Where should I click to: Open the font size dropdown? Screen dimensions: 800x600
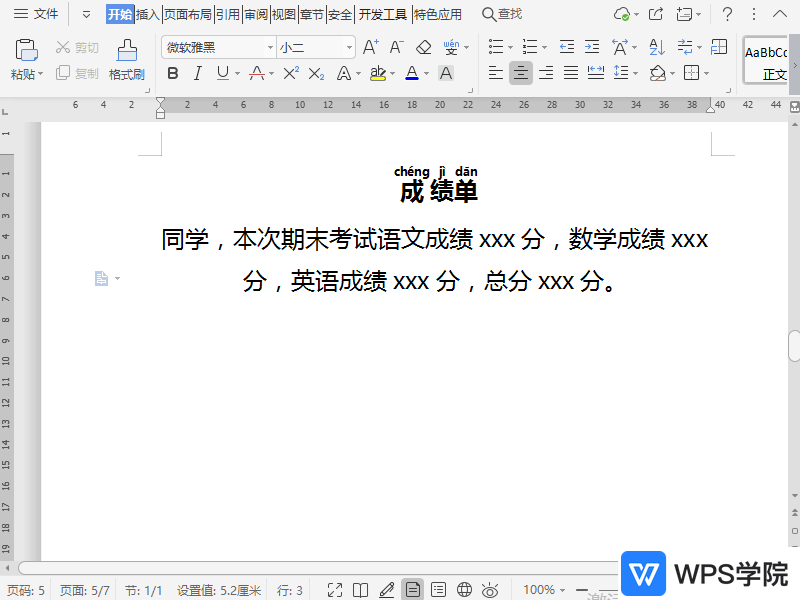tap(347, 46)
